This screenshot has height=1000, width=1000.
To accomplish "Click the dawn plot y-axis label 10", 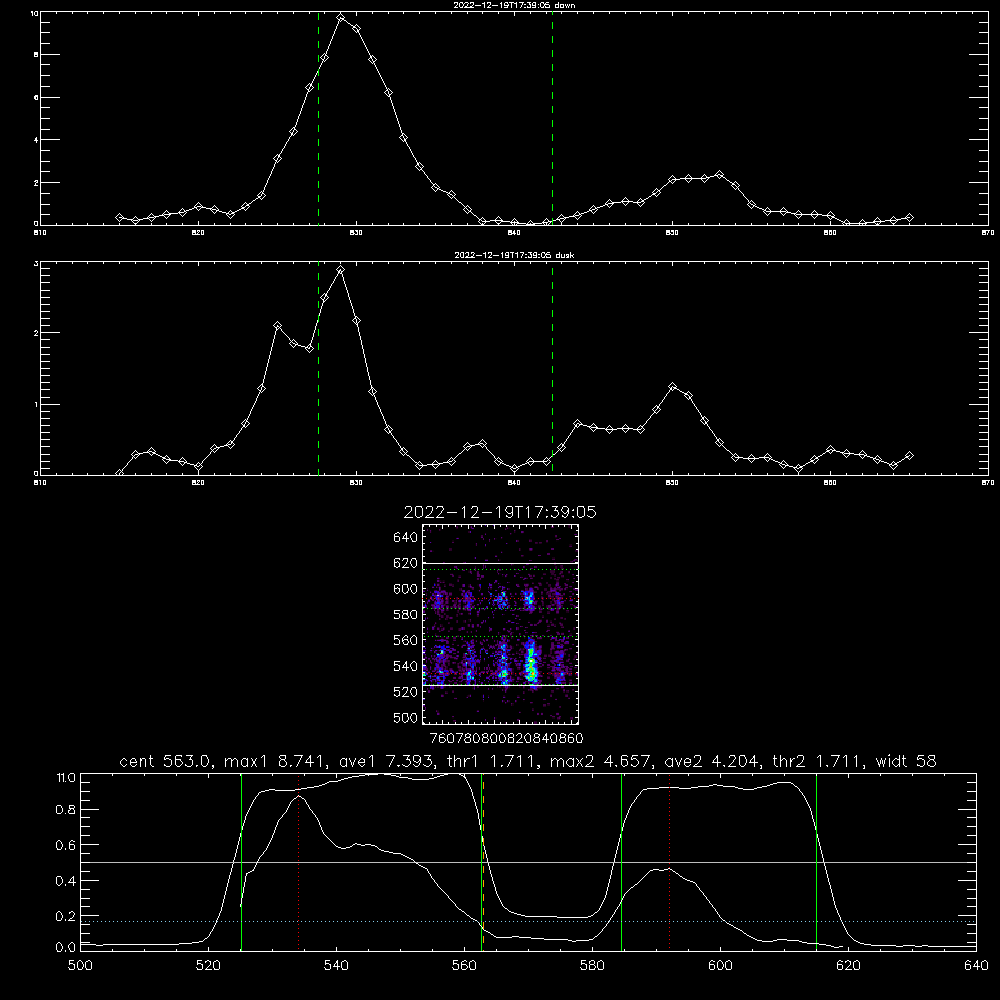I will [34, 13].
